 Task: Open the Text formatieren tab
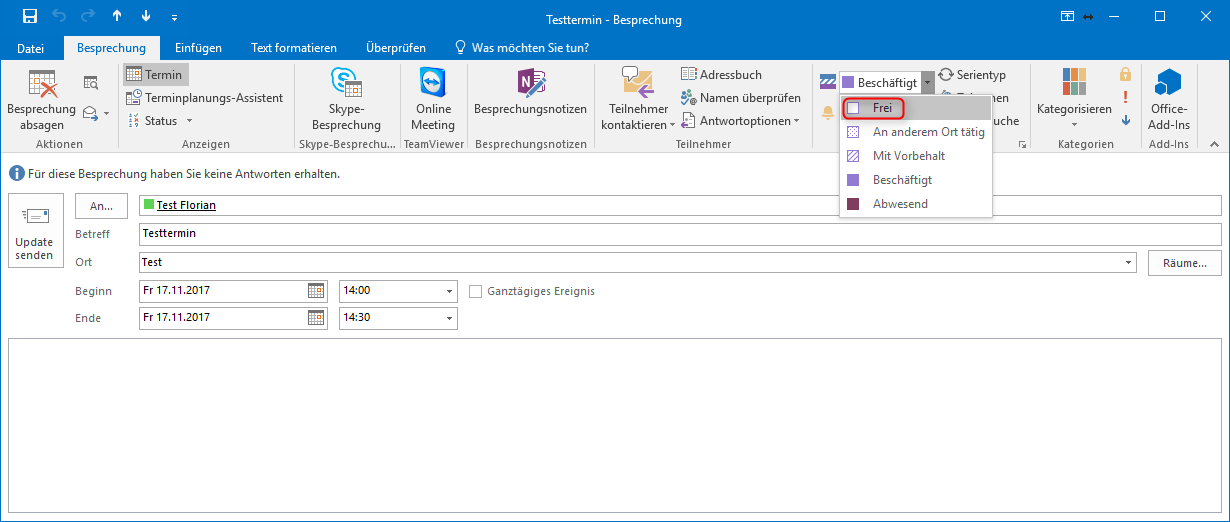294,48
